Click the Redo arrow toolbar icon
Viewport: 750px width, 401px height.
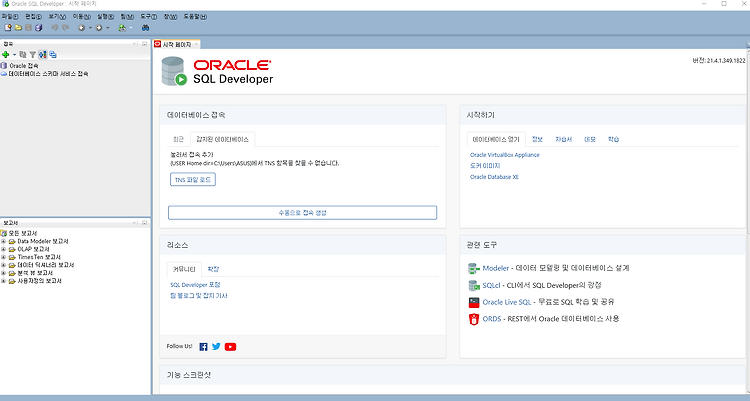[x=66, y=28]
